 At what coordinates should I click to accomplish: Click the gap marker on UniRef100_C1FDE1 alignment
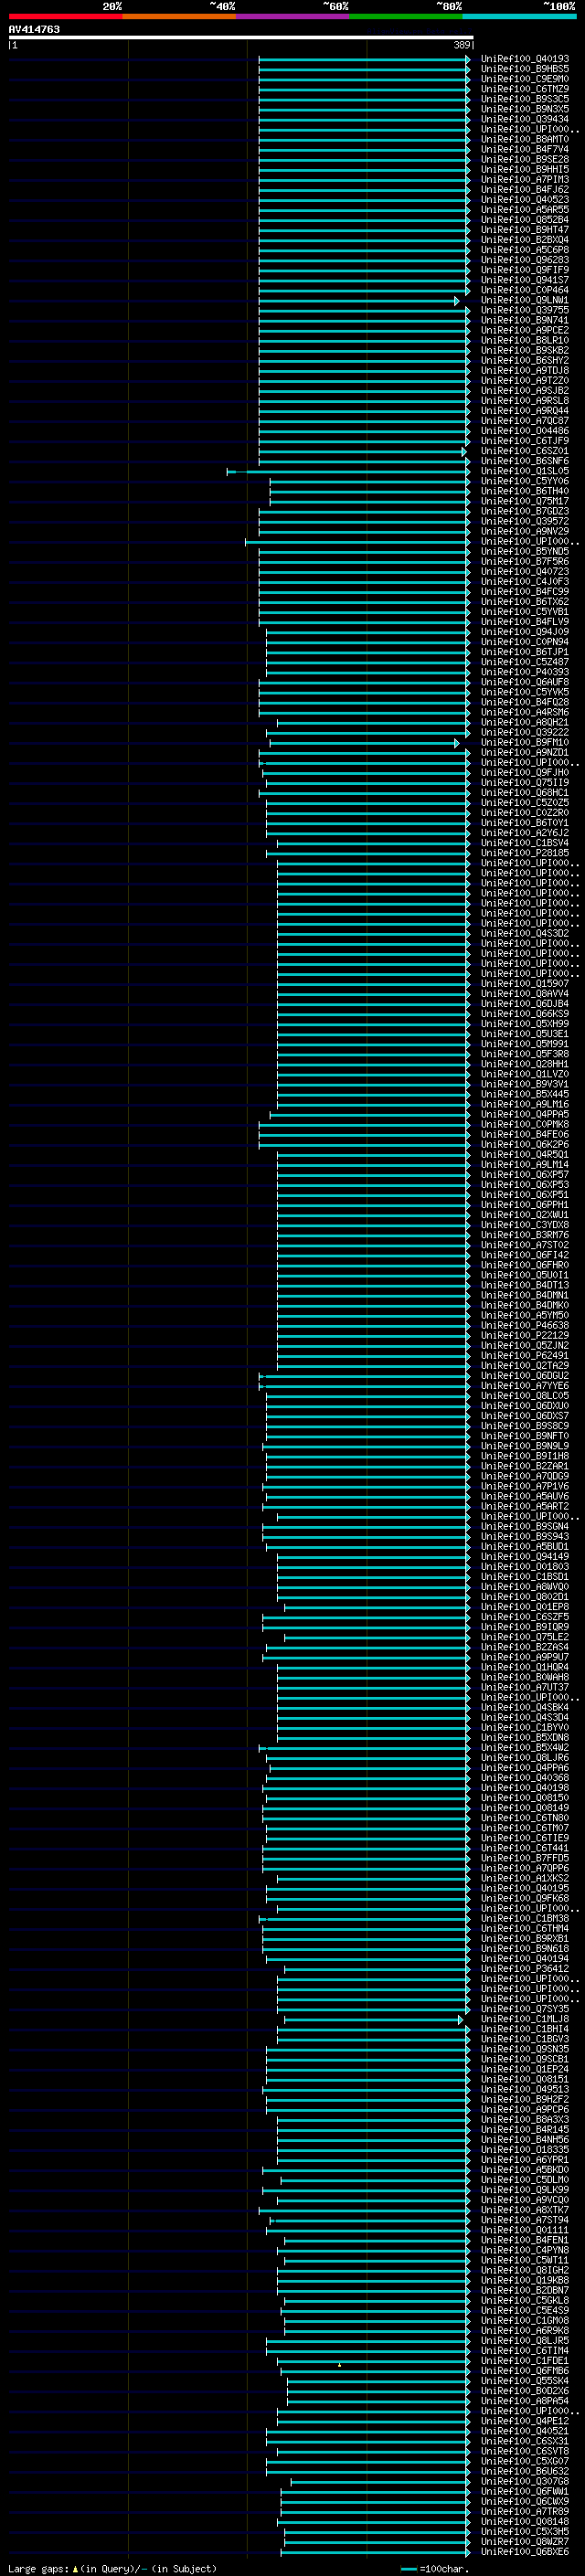coord(339,2365)
